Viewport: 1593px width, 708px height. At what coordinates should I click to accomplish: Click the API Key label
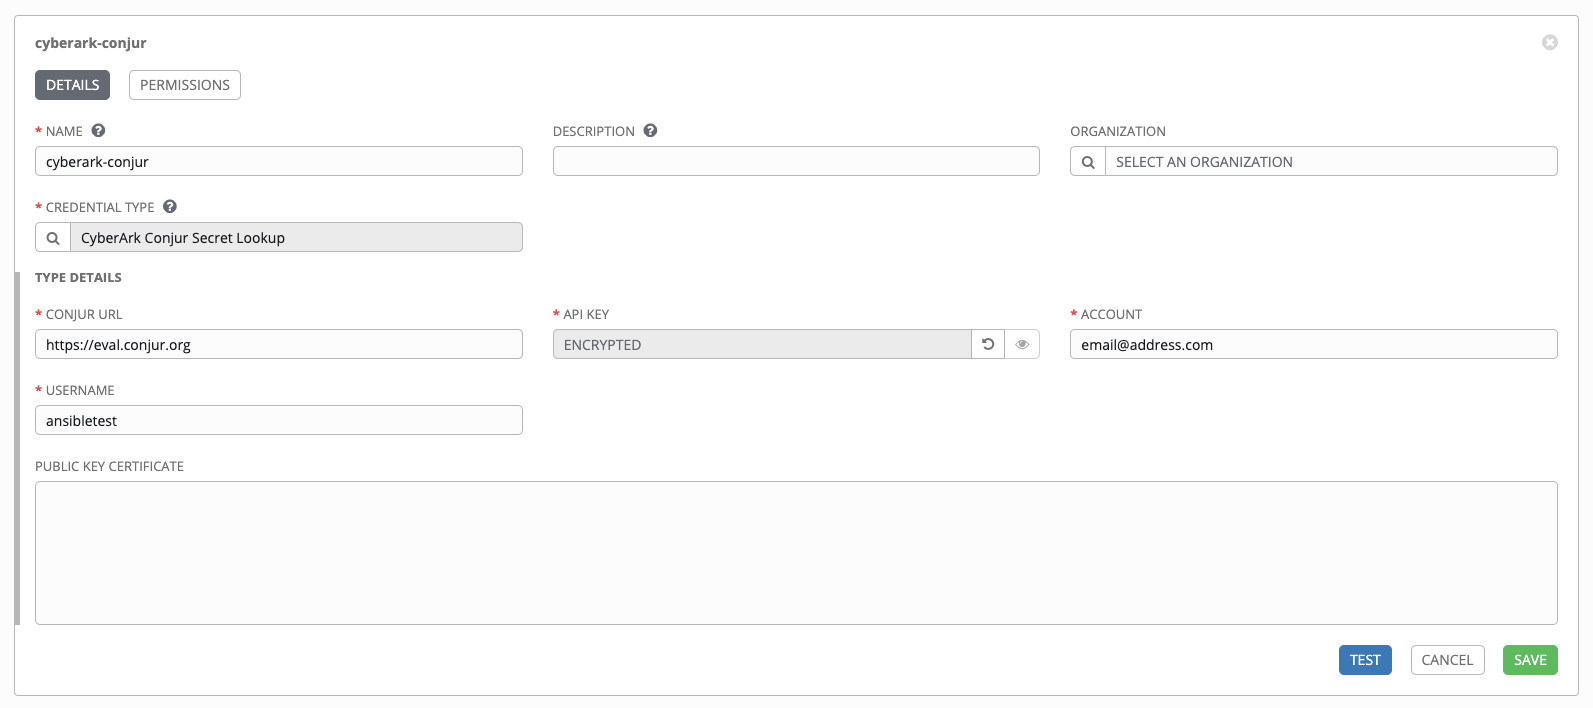tap(586, 314)
